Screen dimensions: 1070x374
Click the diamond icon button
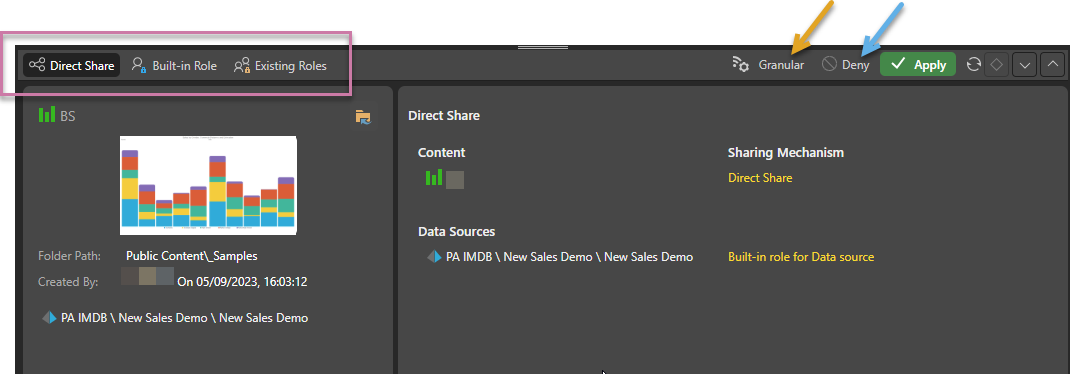(x=997, y=65)
